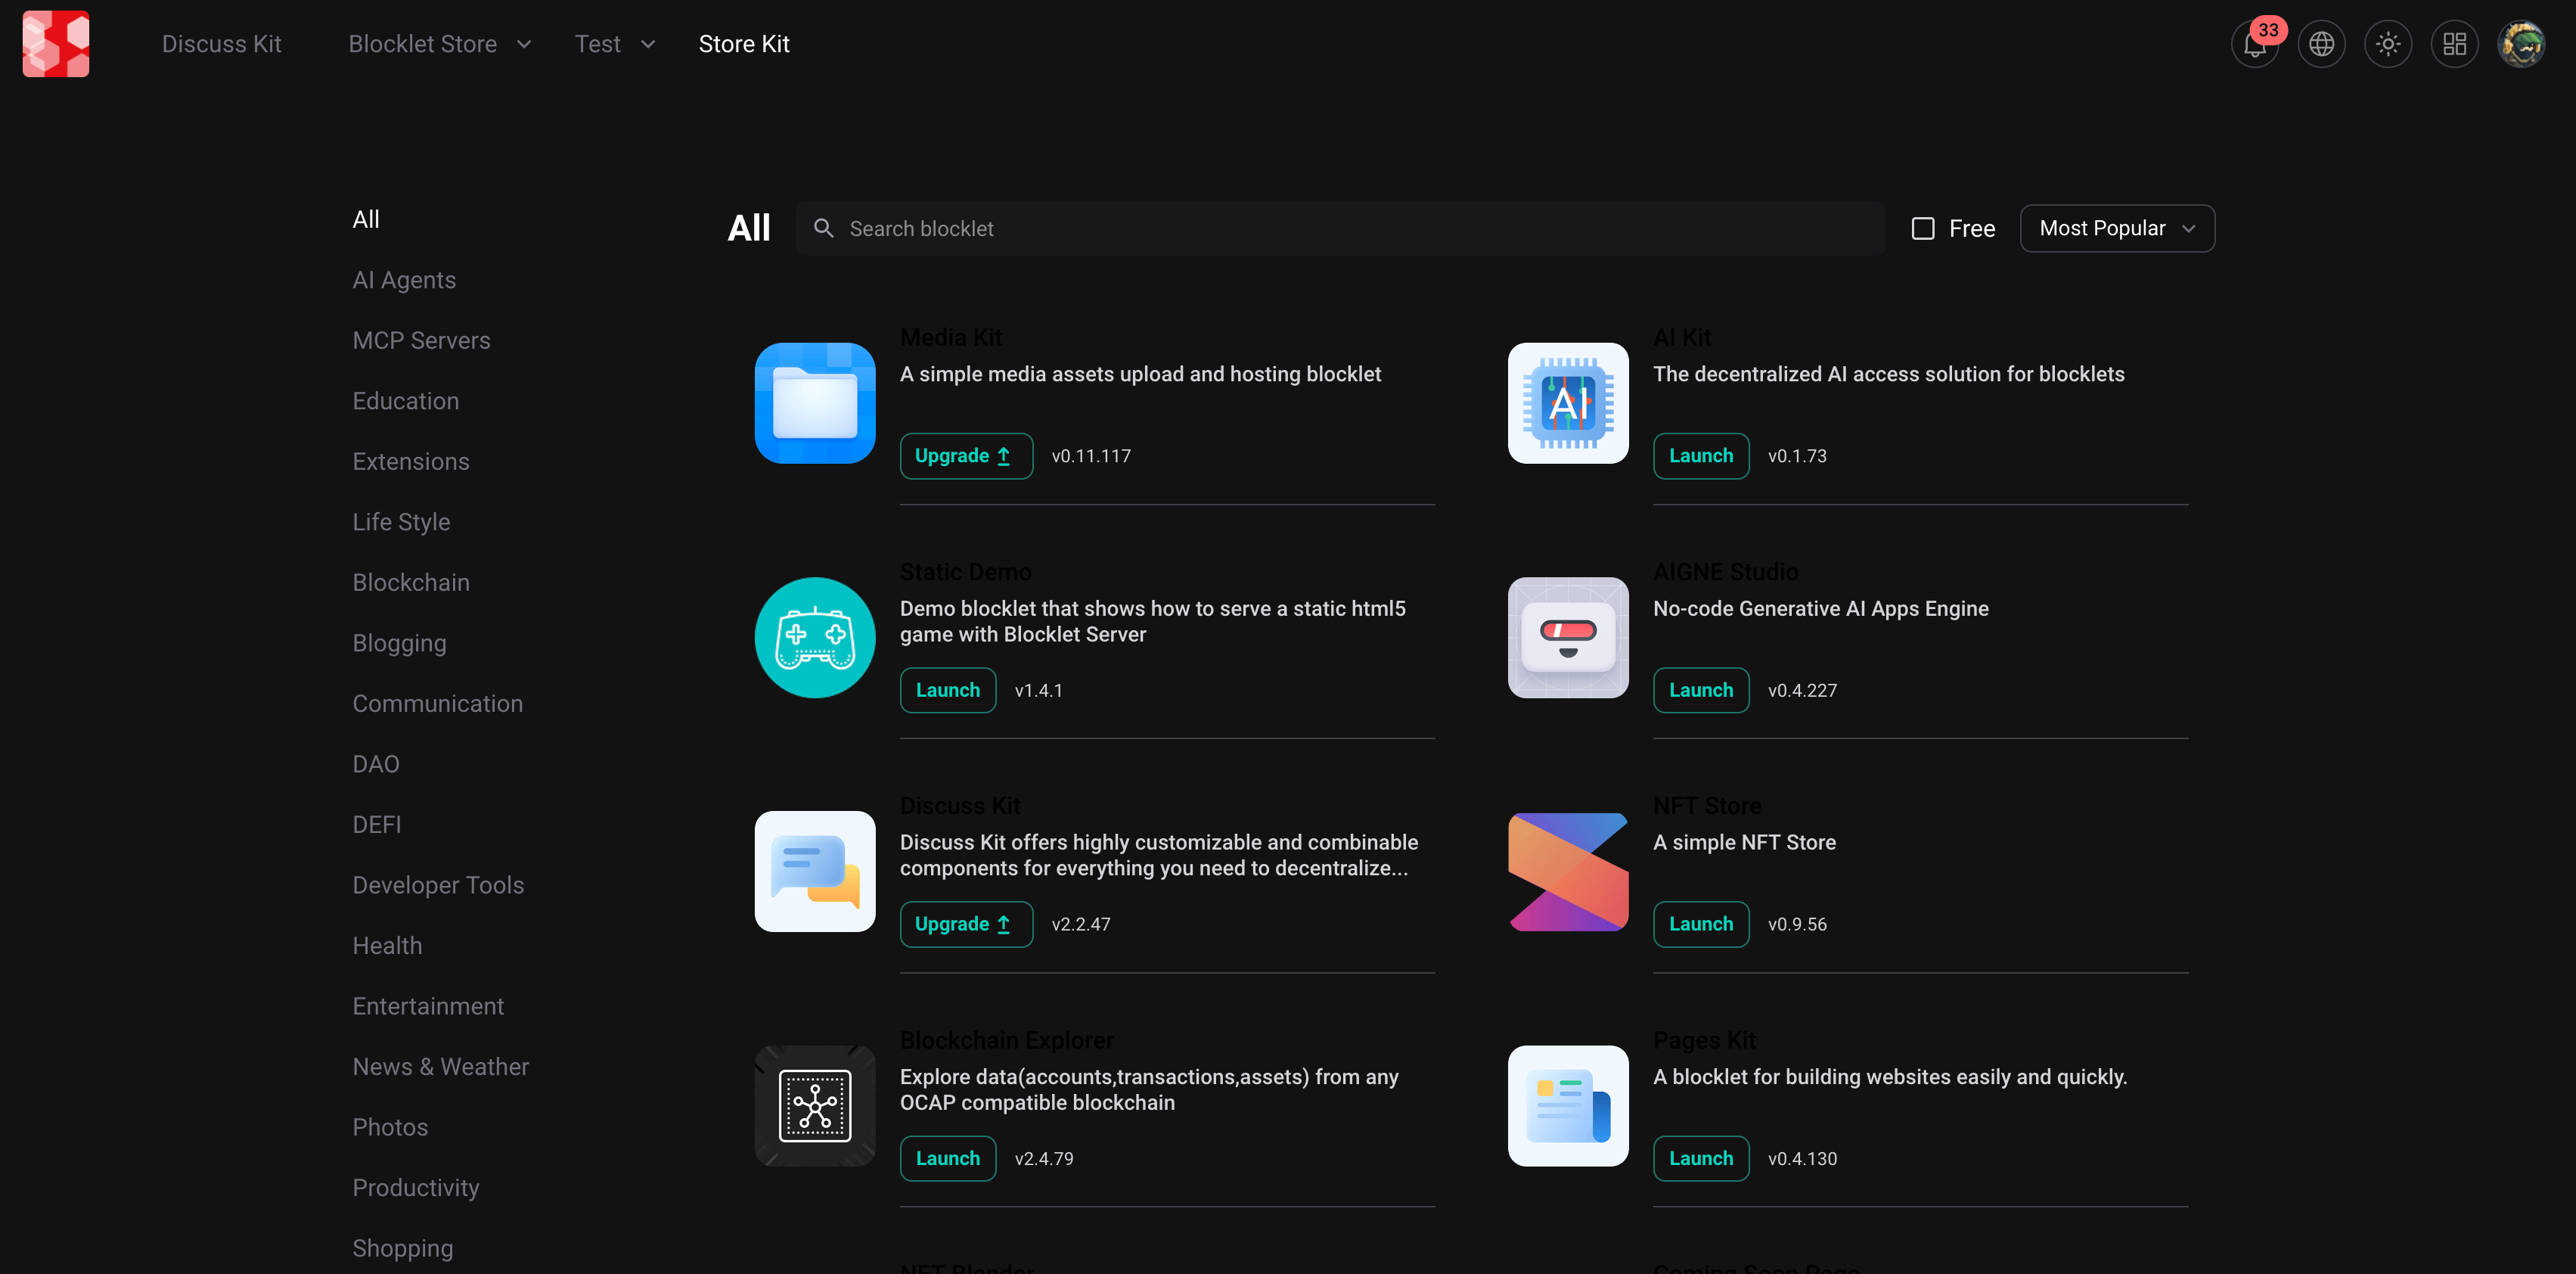This screenshot has width=2576, height=1274.
Task: Switch to the Discuss Kit nav tab
Action: click(x=222, y=44)
